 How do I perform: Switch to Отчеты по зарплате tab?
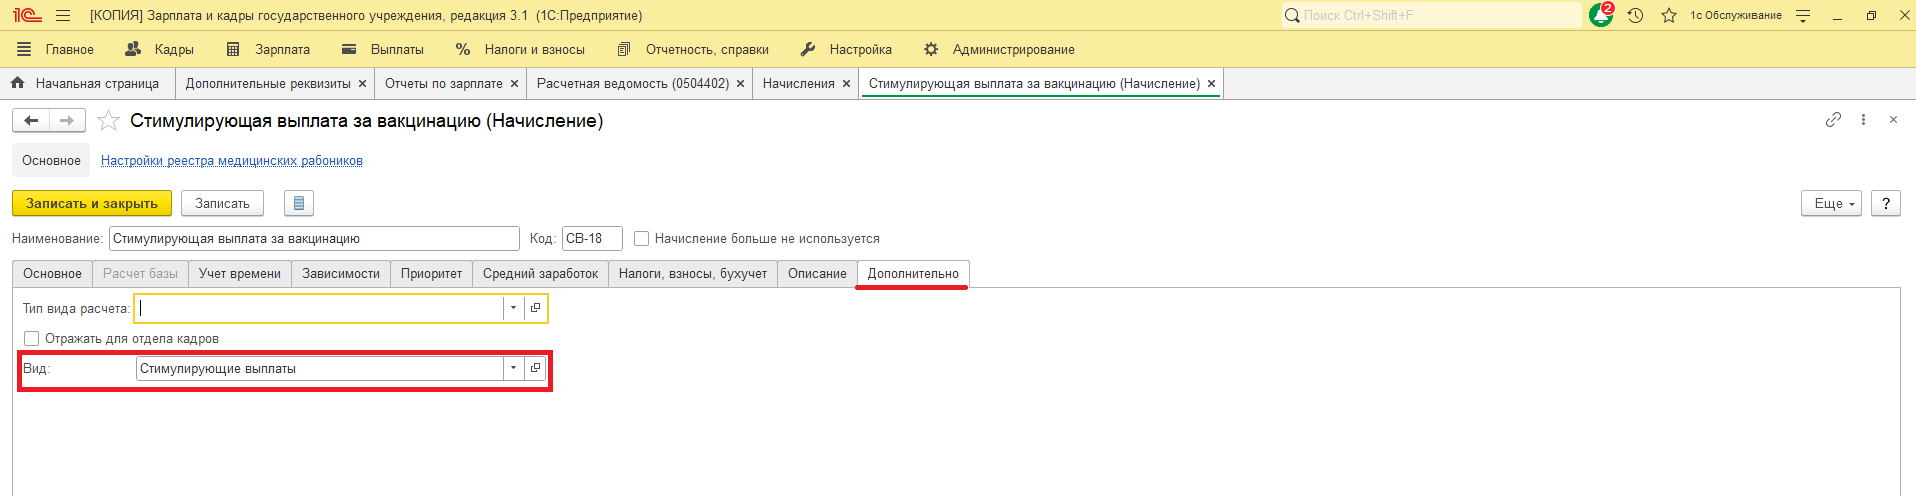pos(443,83)
